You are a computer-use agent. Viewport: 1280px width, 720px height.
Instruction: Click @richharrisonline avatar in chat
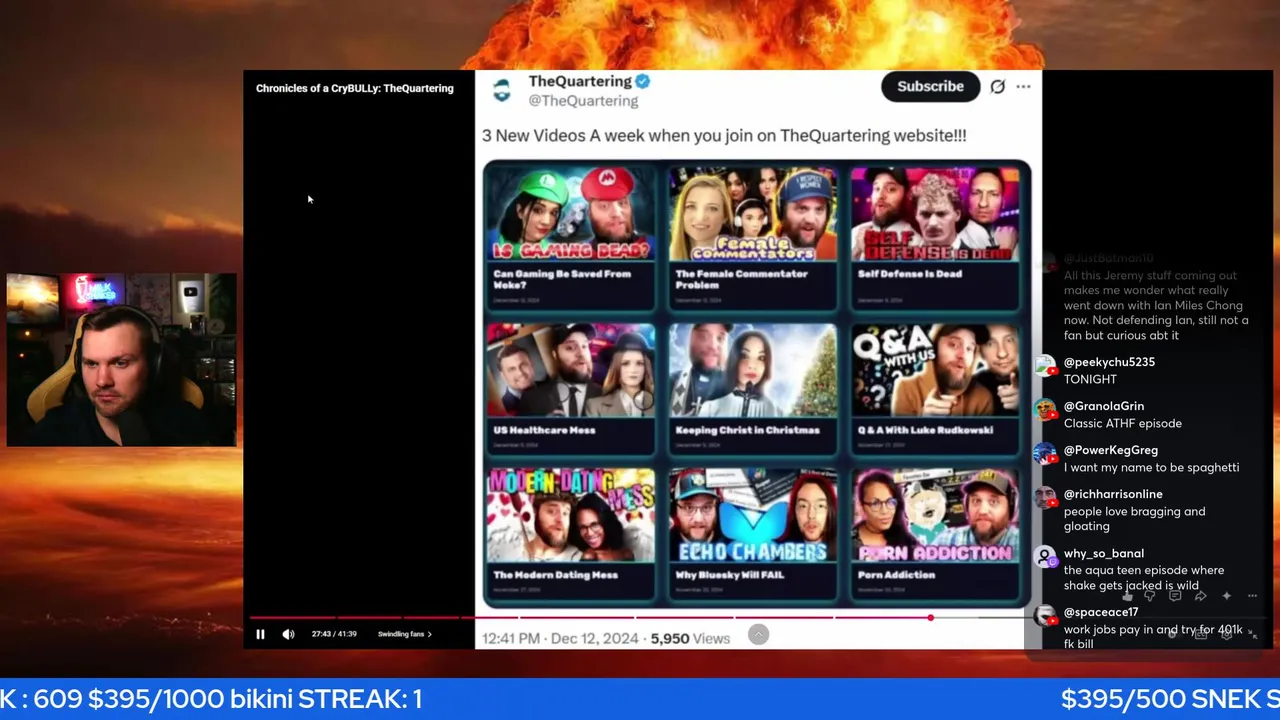pyautogui.click(x=1045, y=499)
